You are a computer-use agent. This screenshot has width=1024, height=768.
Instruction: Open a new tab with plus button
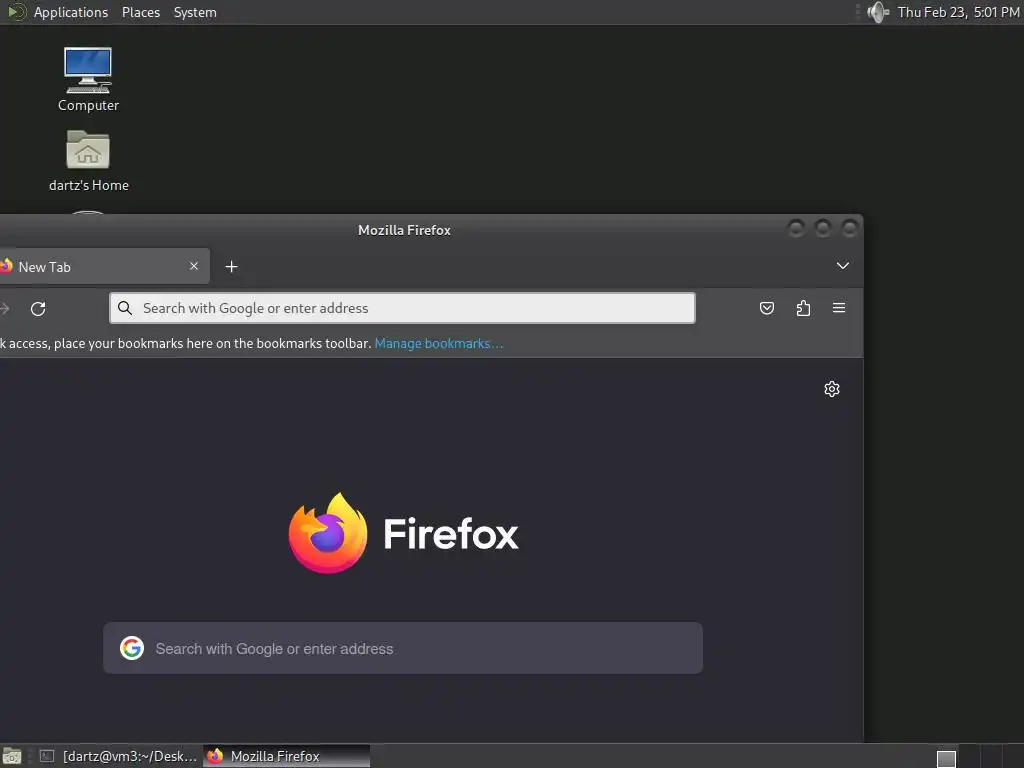pyautogui.click(x=231, y=266)
